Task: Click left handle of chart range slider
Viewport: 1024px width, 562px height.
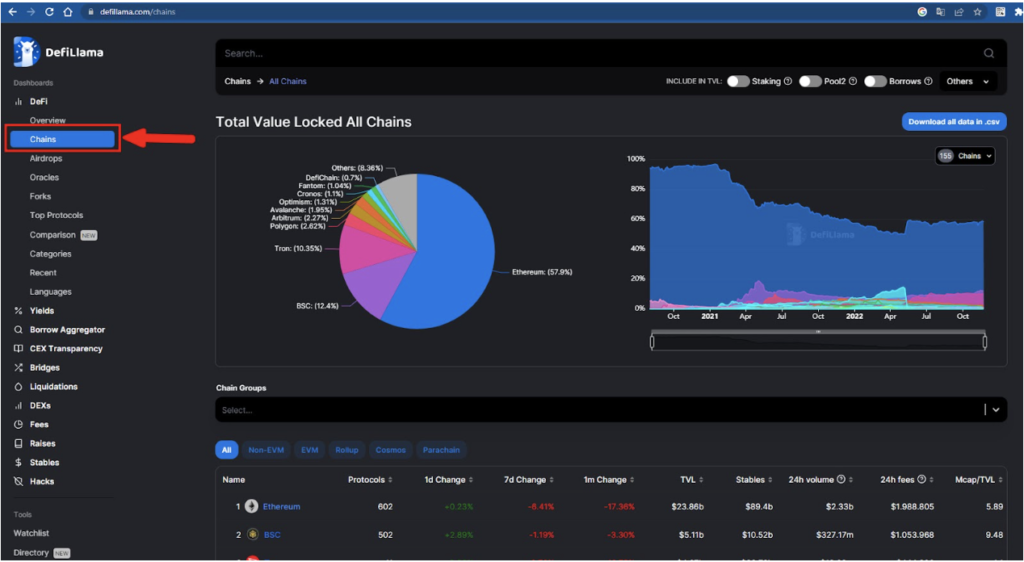Action: coord(652,342)
